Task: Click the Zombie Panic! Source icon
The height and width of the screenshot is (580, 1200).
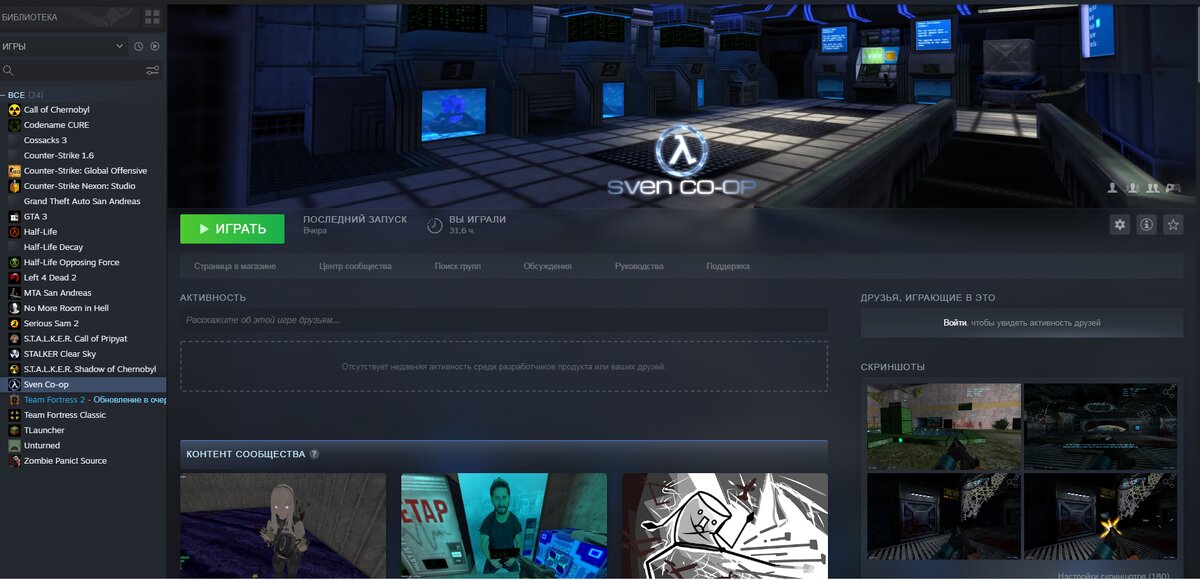Action: click(14, 461)
